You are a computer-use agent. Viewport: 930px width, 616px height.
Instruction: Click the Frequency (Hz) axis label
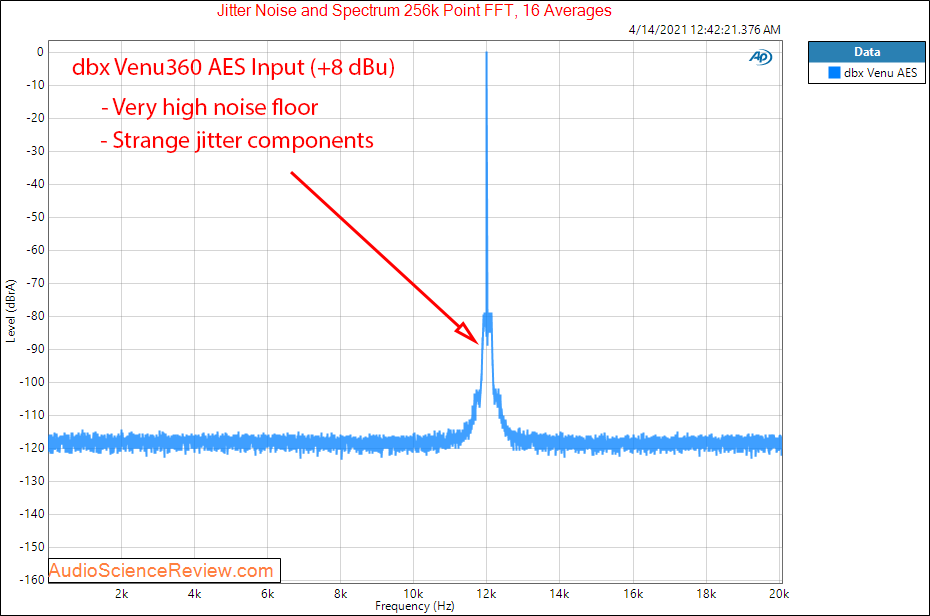pyautogui.click(x=415, y=606)
